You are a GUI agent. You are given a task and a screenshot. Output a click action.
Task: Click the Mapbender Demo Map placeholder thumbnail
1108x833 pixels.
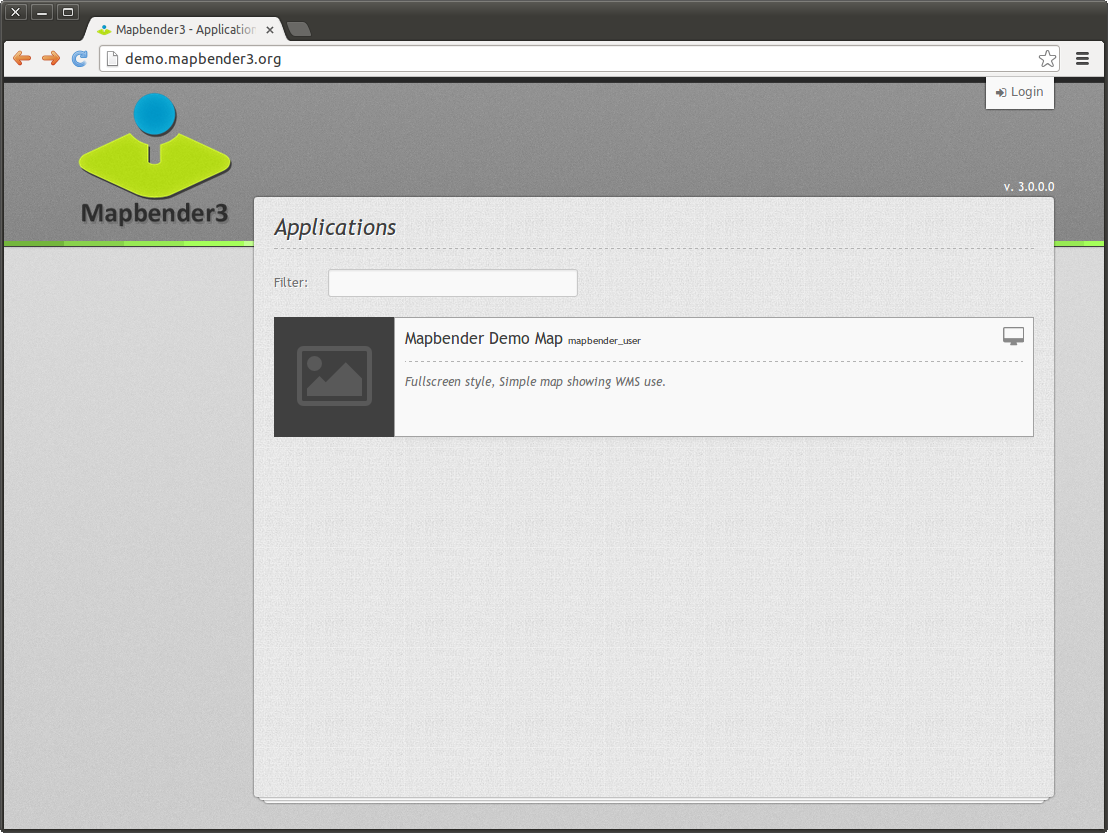coord(334,377)
